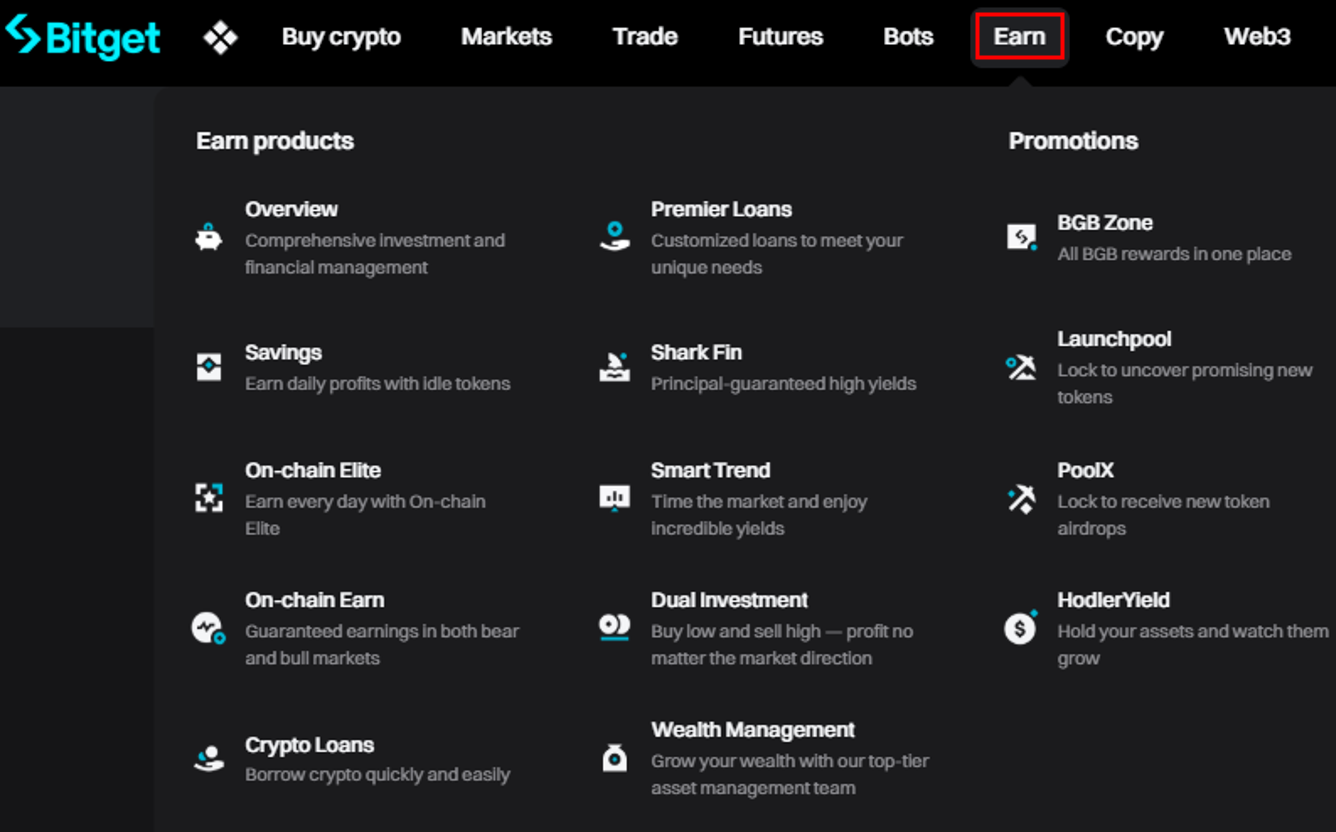Expand the Buy crypto menu
Image resolution: width=1336 pixels, height=832 pixels.
click(x=341, y=37)
